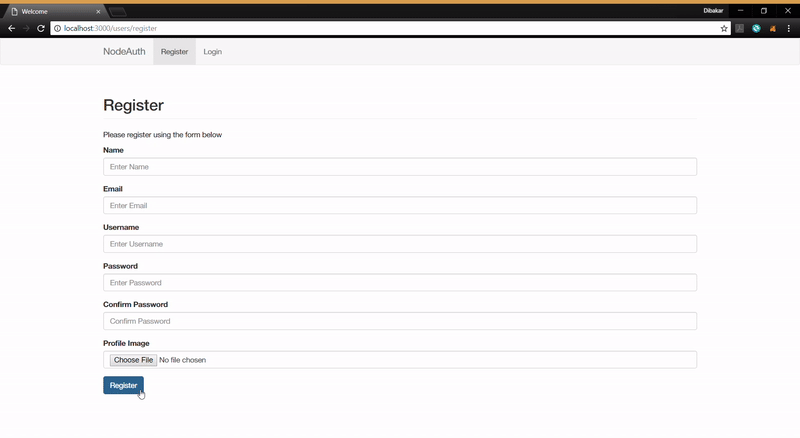Click the teal globe extension icon
The image size is (800, 438).
pyautogui.click(x=756, y=29)
